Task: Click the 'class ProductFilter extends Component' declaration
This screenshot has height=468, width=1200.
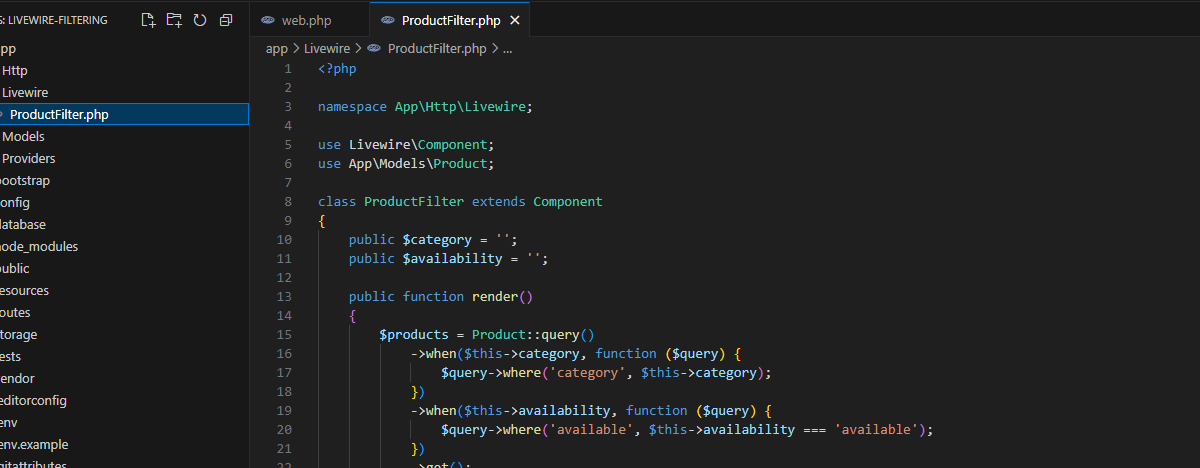Action: point(460,201)
